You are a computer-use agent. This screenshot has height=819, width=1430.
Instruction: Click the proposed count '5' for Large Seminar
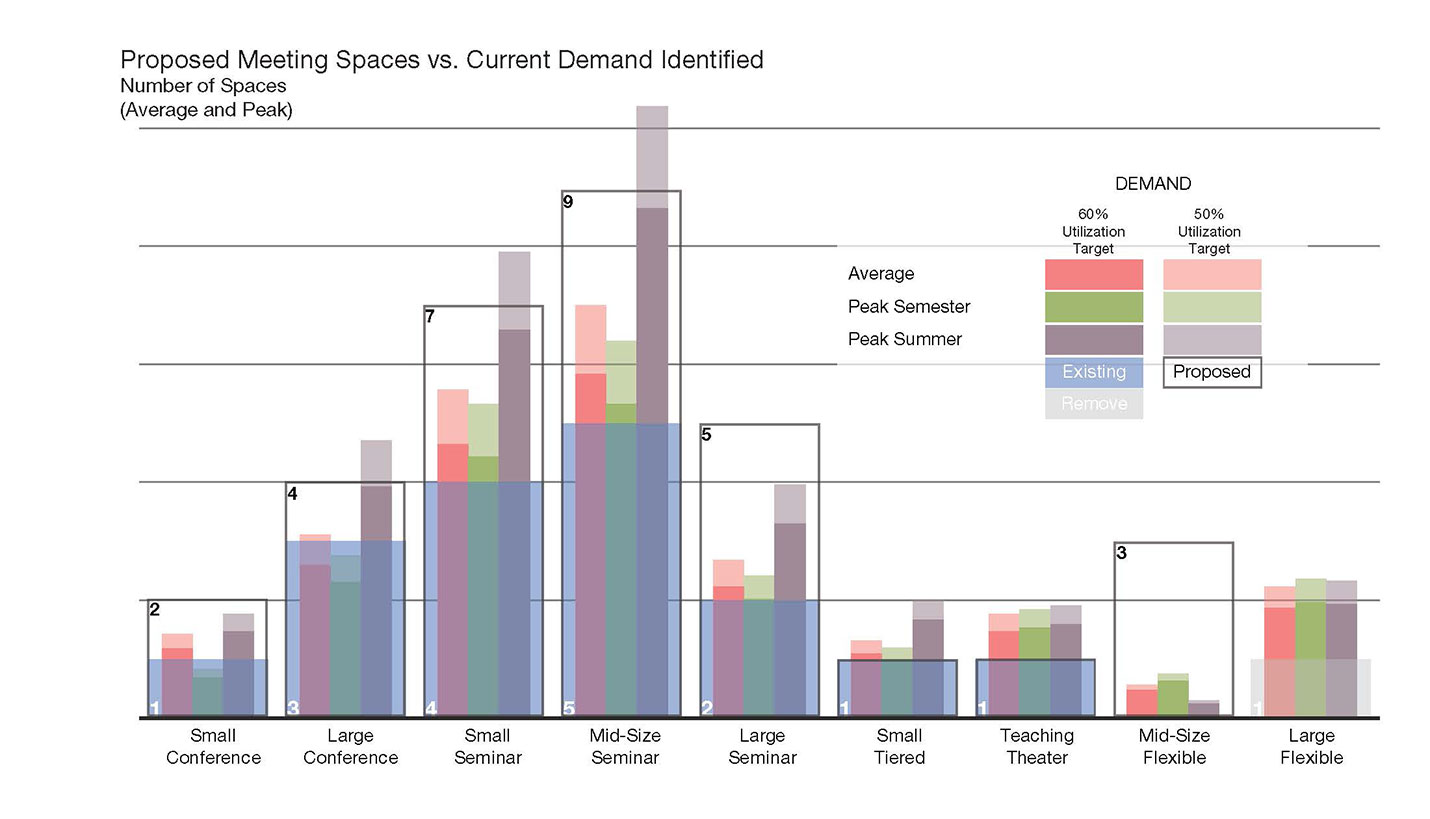706,435
